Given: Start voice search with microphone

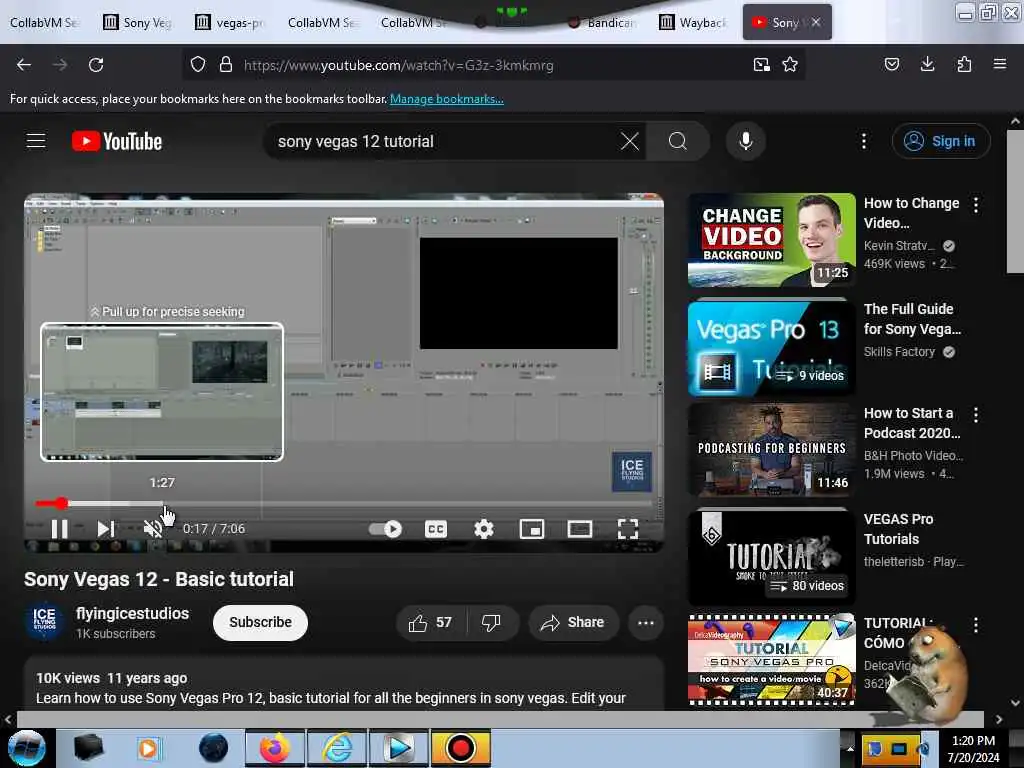Looking at the screenshot, I should [x=746, y=141].
